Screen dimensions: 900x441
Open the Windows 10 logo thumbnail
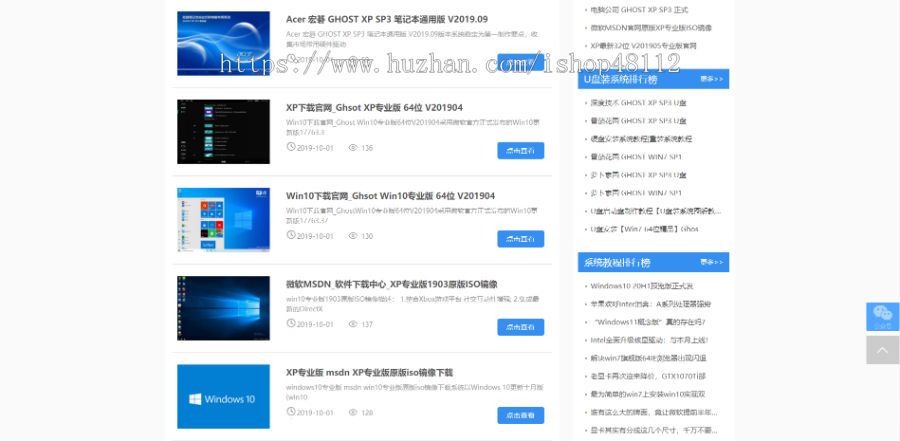(x=223, y=396)
